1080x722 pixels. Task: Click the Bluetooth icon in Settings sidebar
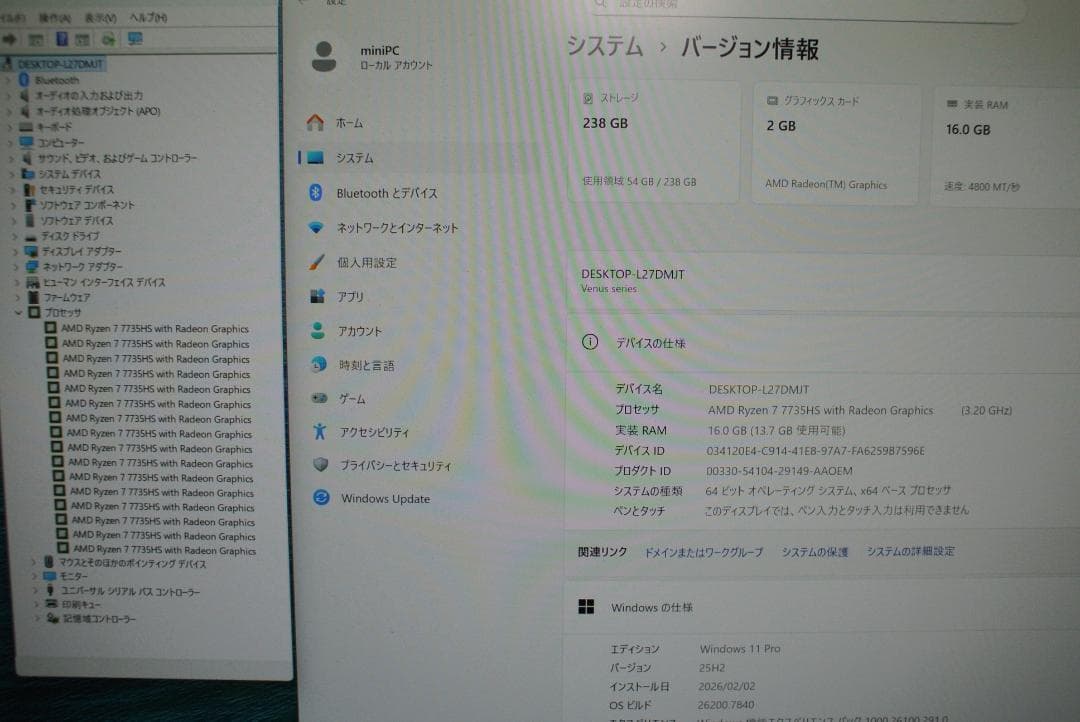(x=315, y=193)
